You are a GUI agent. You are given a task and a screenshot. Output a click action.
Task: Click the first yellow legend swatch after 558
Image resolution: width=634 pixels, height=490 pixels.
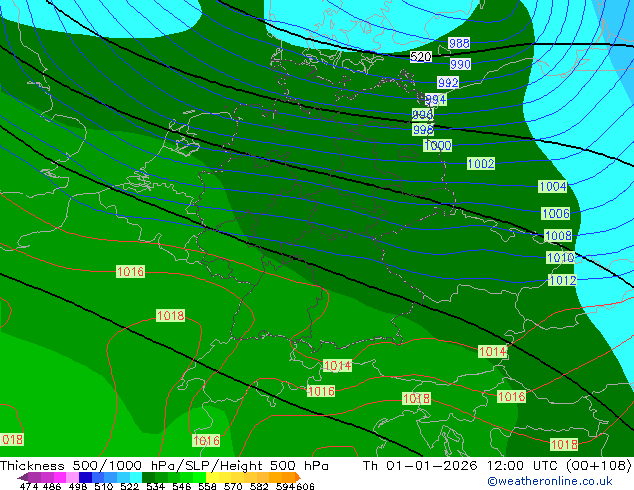[212, 477]
